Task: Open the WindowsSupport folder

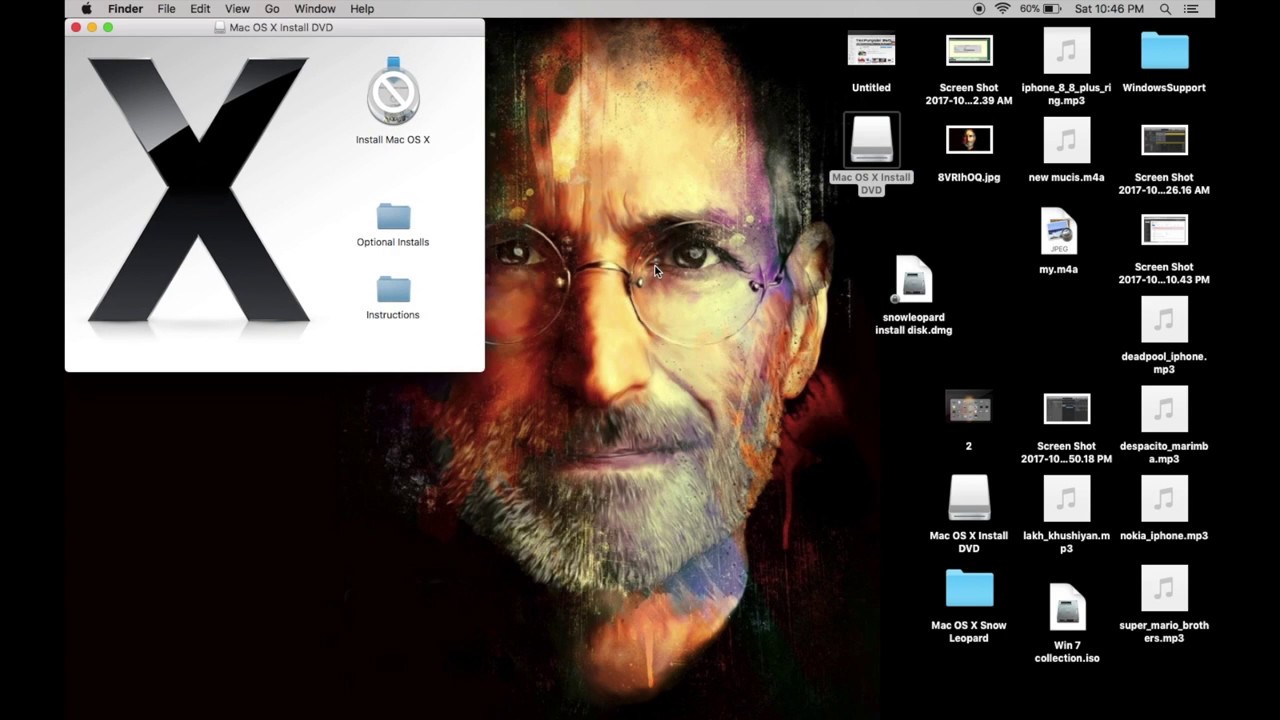Action: pyautogui.click(x=1165, y=52)
